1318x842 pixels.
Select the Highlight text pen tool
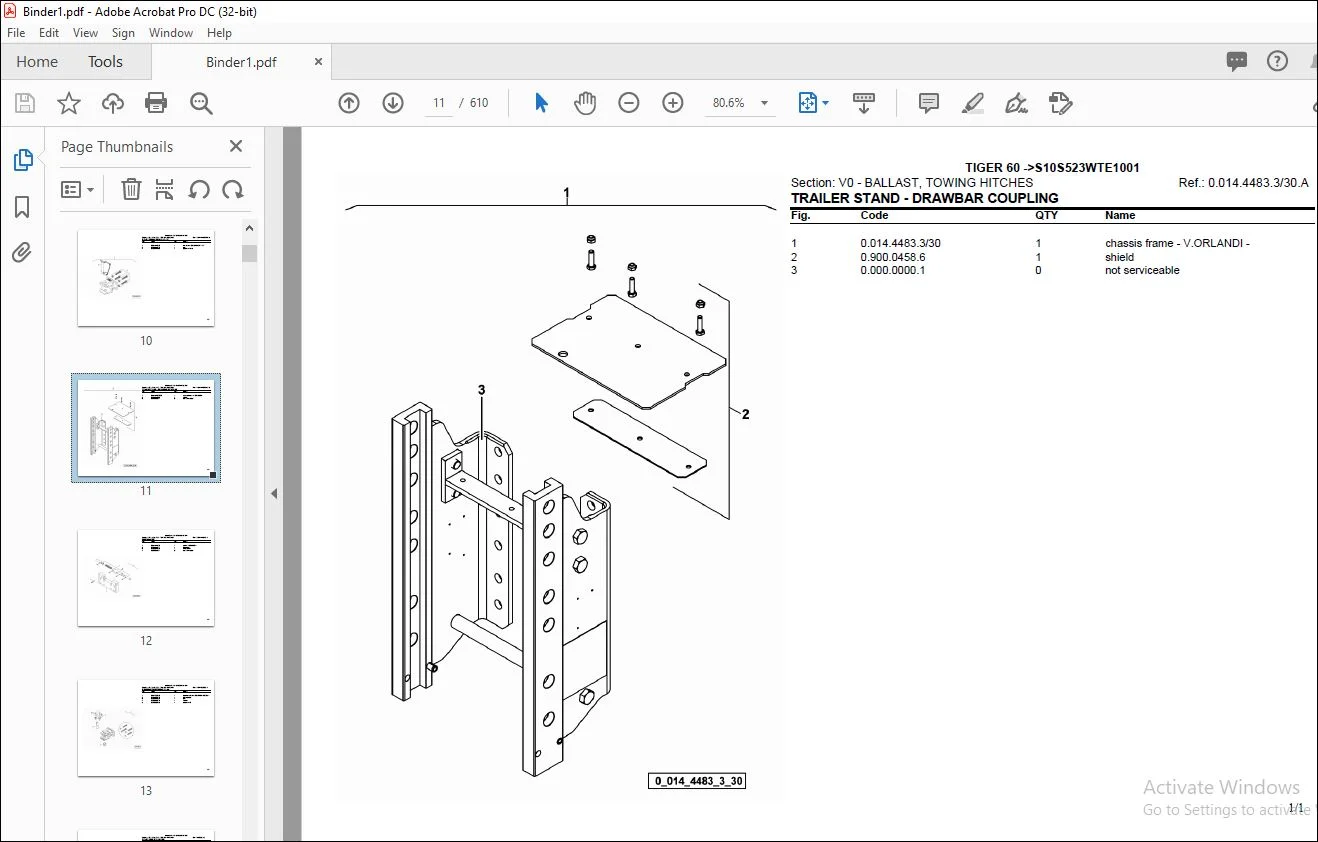(973, 103)
